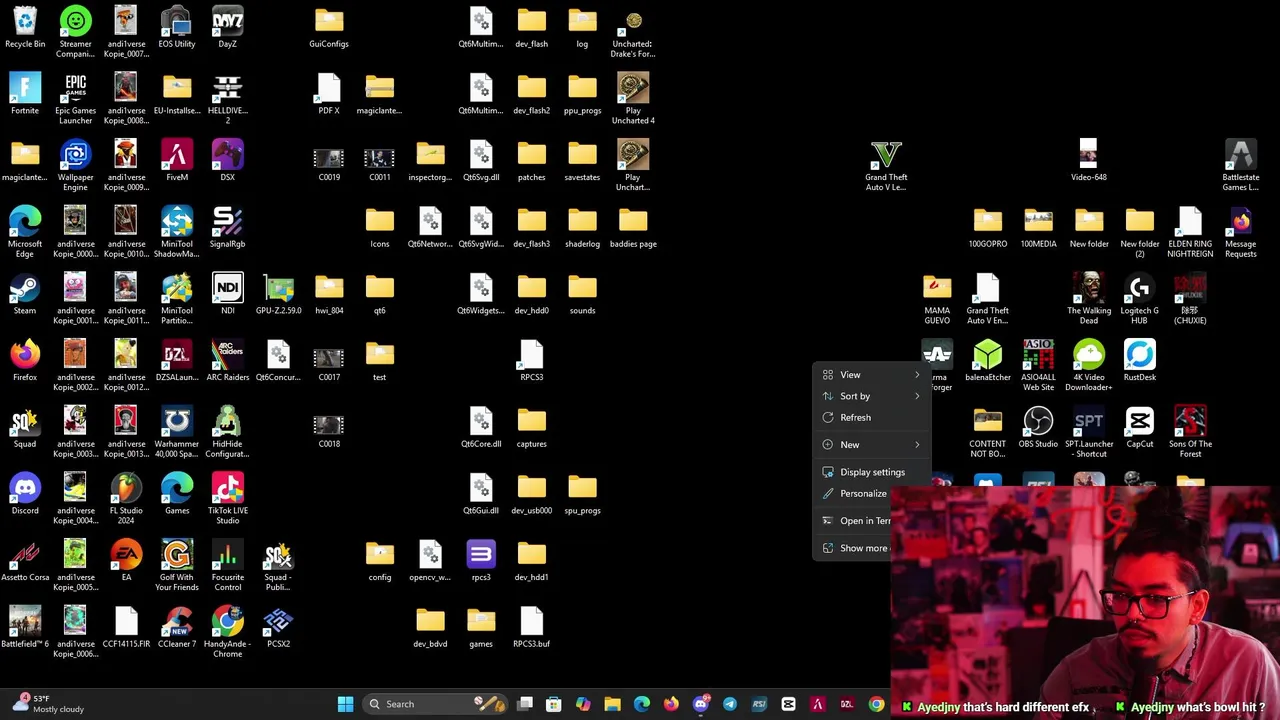Click the taskbar Search box
The width and height of the screenshot is (1280, 720).
[x=433, y=704]
